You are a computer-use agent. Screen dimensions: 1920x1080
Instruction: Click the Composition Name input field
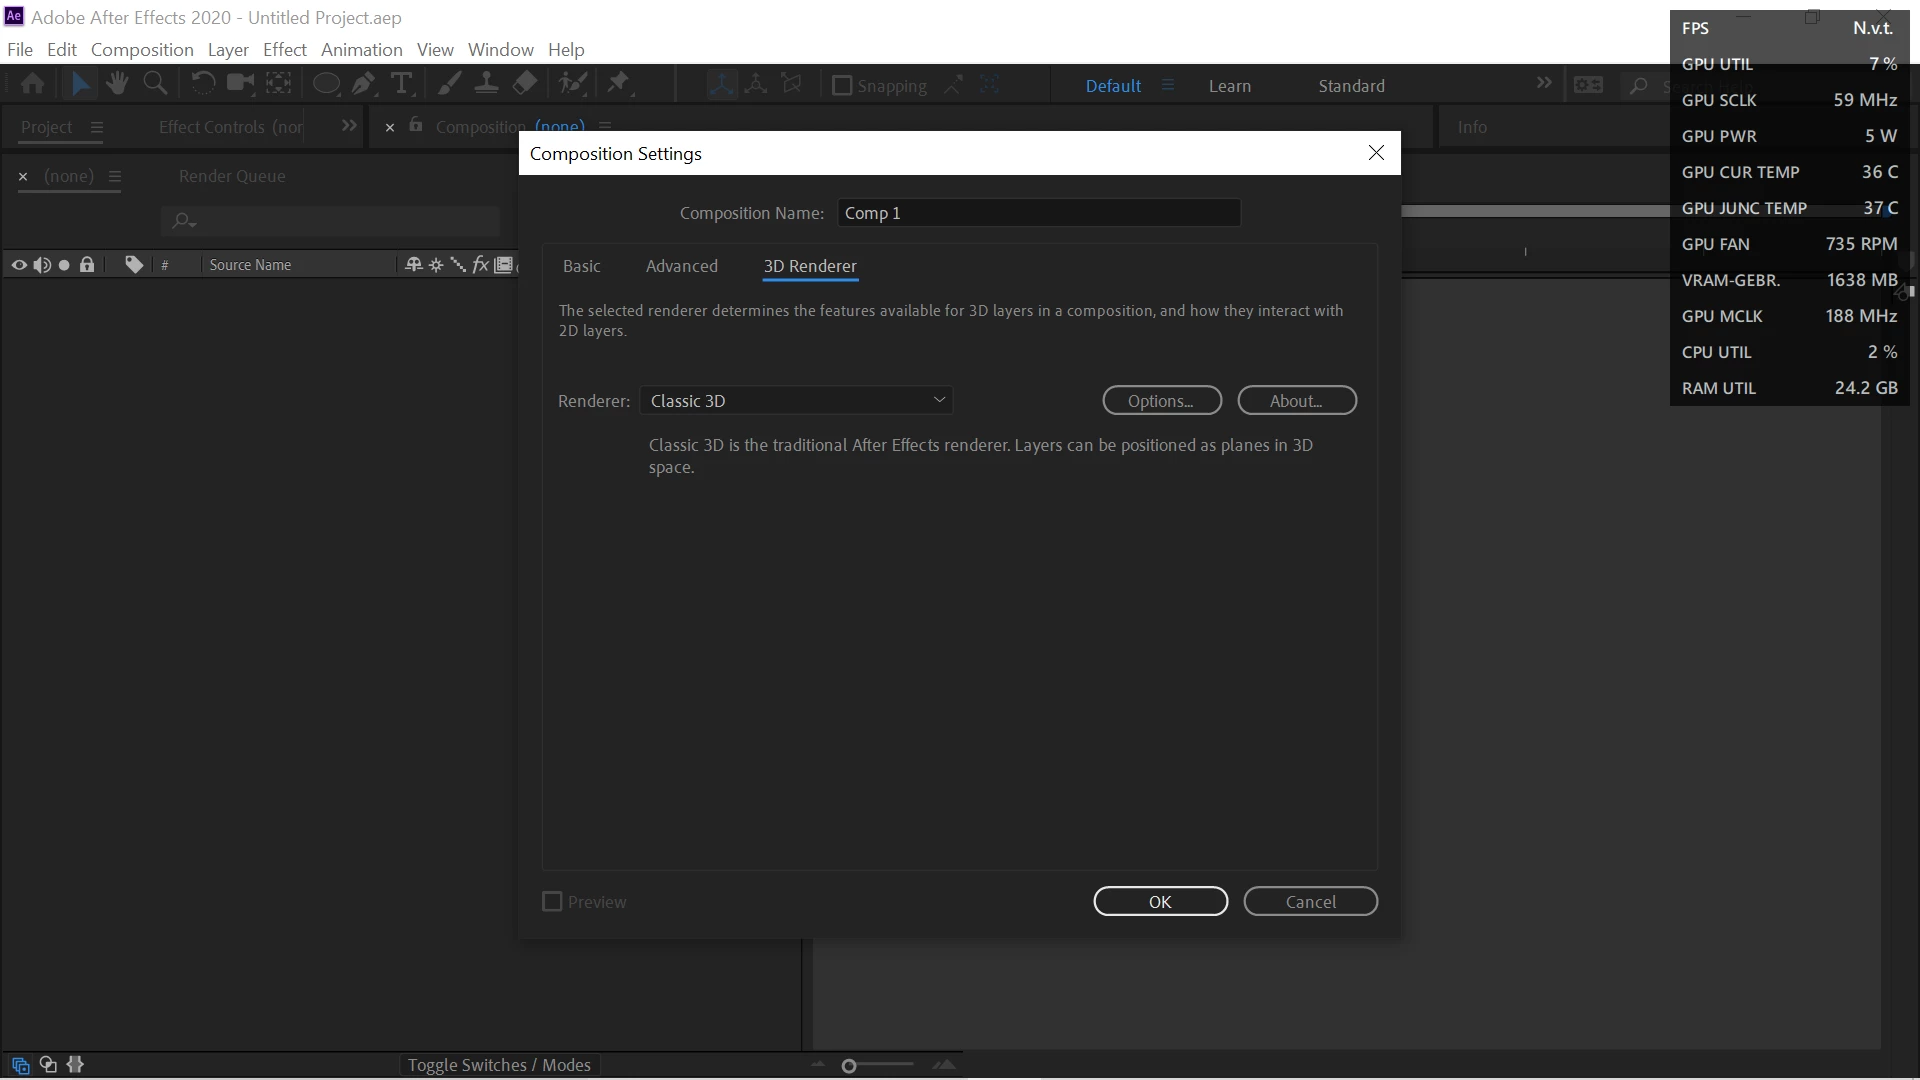point(1038,213)
